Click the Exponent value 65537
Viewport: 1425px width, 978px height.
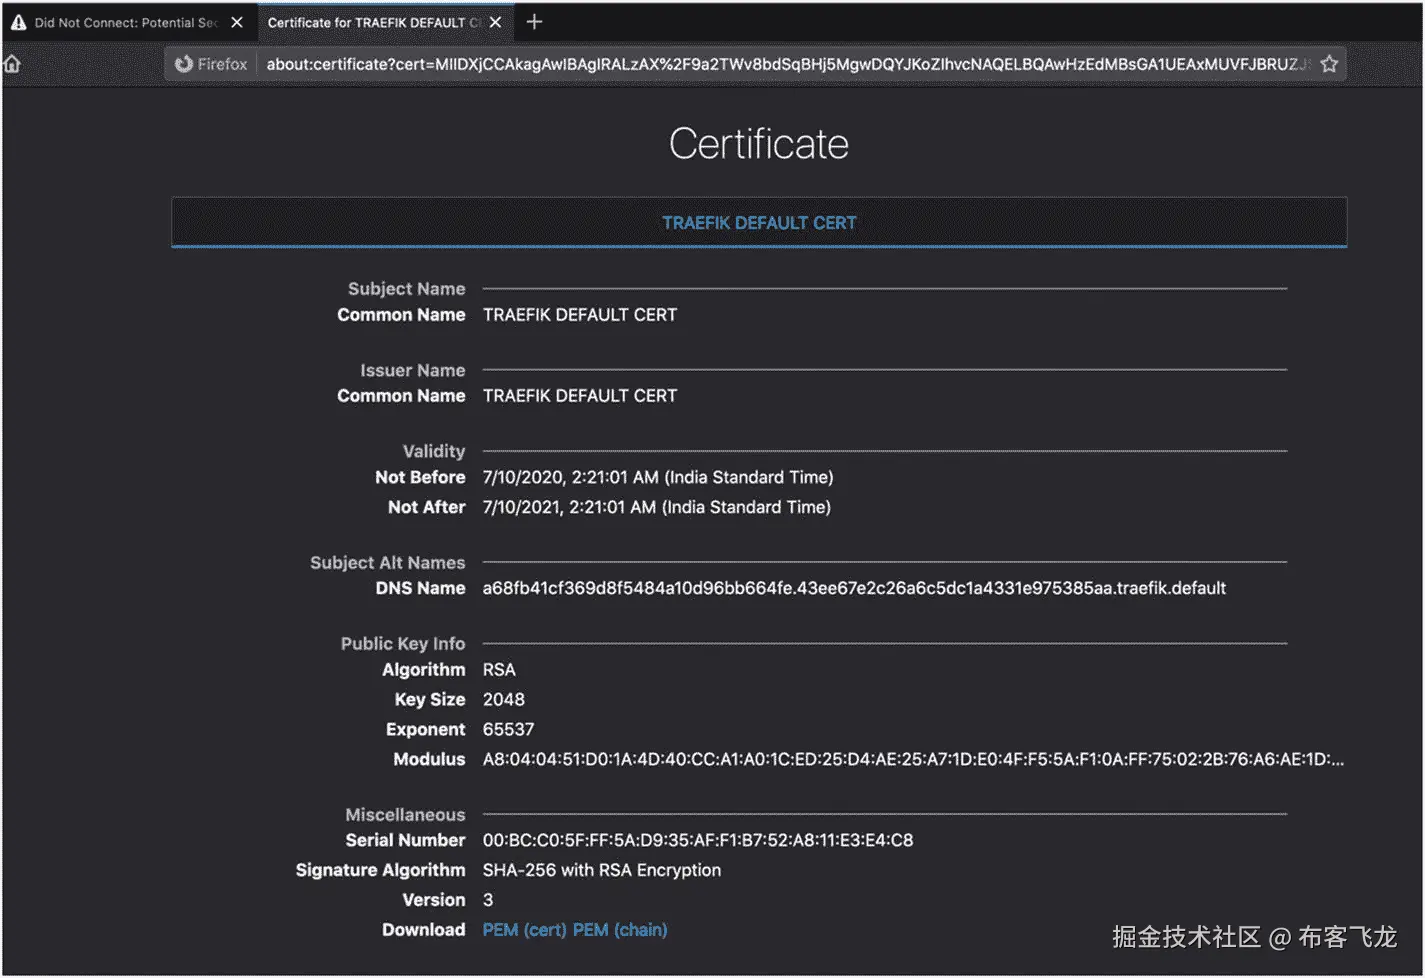pyautogui.click(x=509, y=730)
